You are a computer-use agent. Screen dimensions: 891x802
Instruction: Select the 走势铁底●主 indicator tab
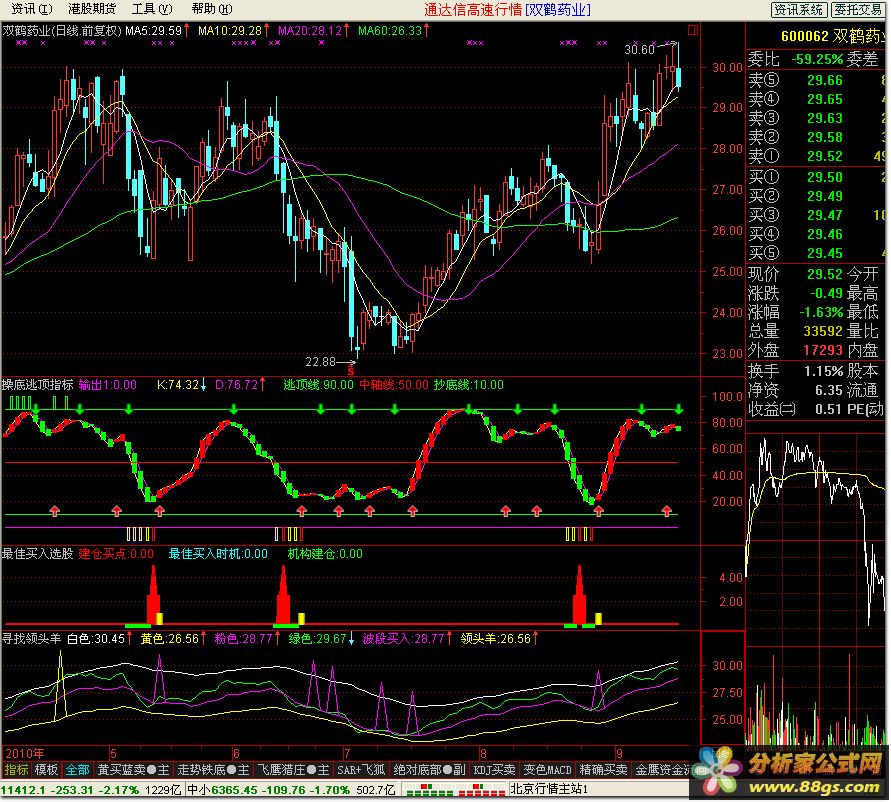point(213,770)
